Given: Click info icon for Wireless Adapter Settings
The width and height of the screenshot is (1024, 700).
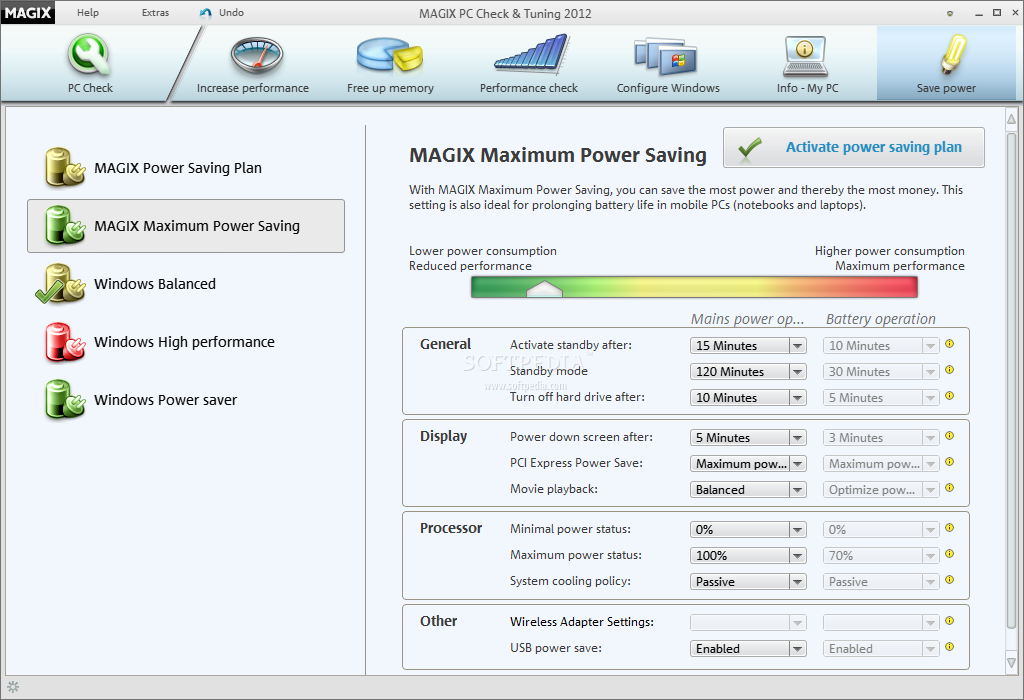Looking at the screenshot, I should coord(950,621).
